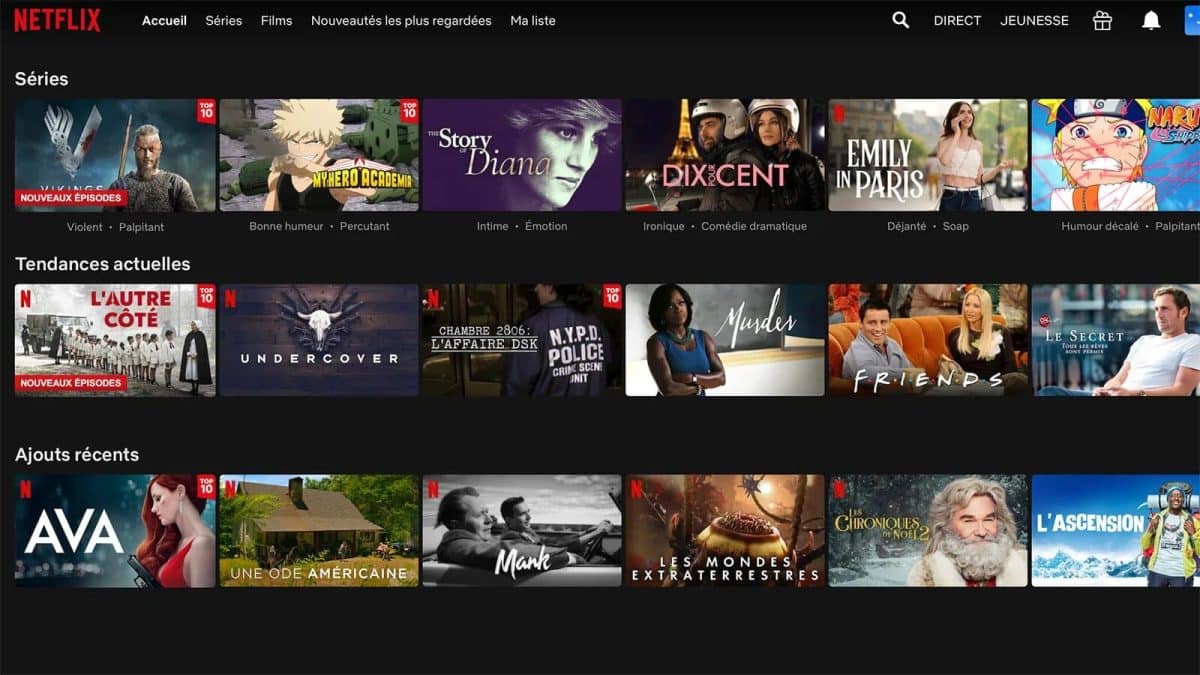This screenshot has height=675, width=1200.
Task: Open the JEUNESSE section
Action: pos(1034,20)
